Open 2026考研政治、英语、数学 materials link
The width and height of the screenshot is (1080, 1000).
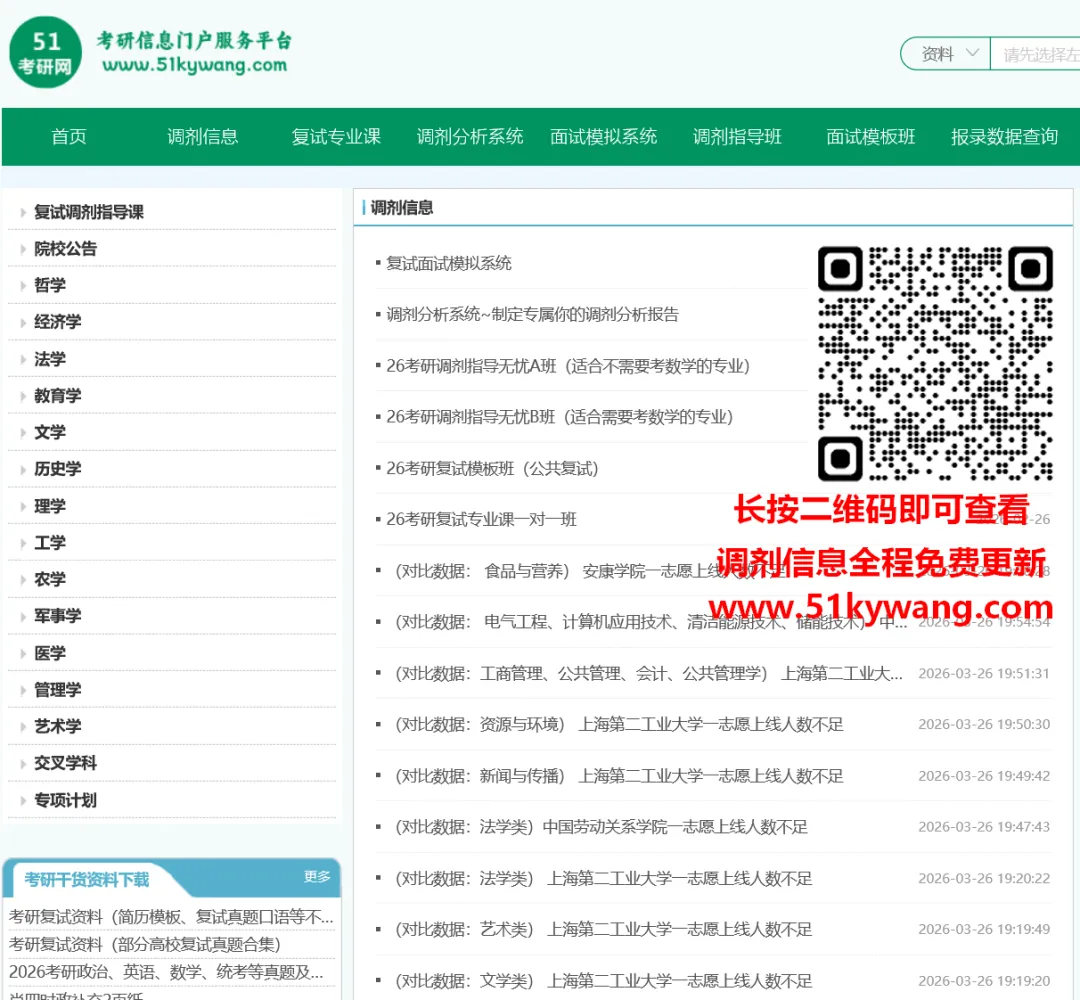(166, 972)
